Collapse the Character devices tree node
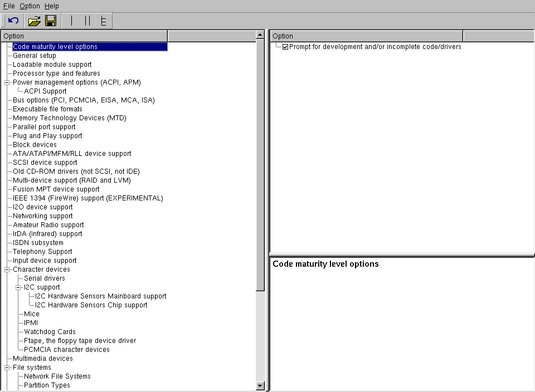Image resolution: width=535 pixels, height=392 pixels. 7,270
